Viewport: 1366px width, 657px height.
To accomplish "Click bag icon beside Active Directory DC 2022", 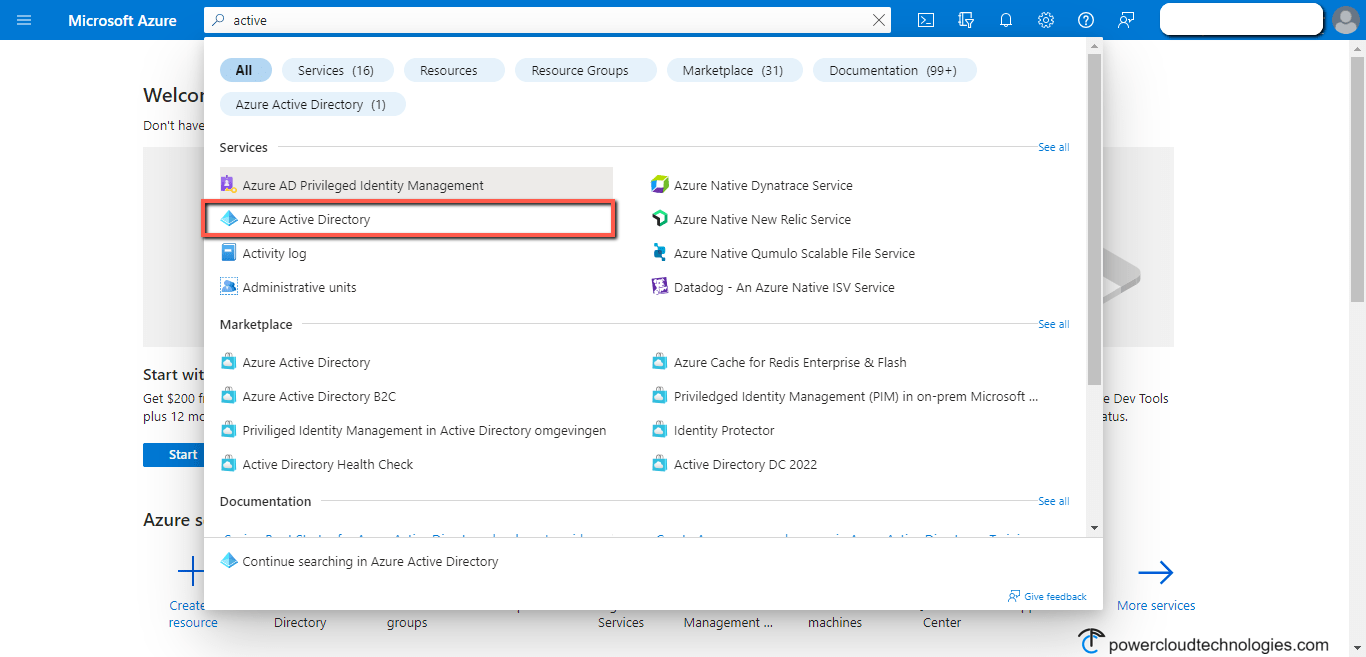I will pyautogui.click(x=659, y=464).
